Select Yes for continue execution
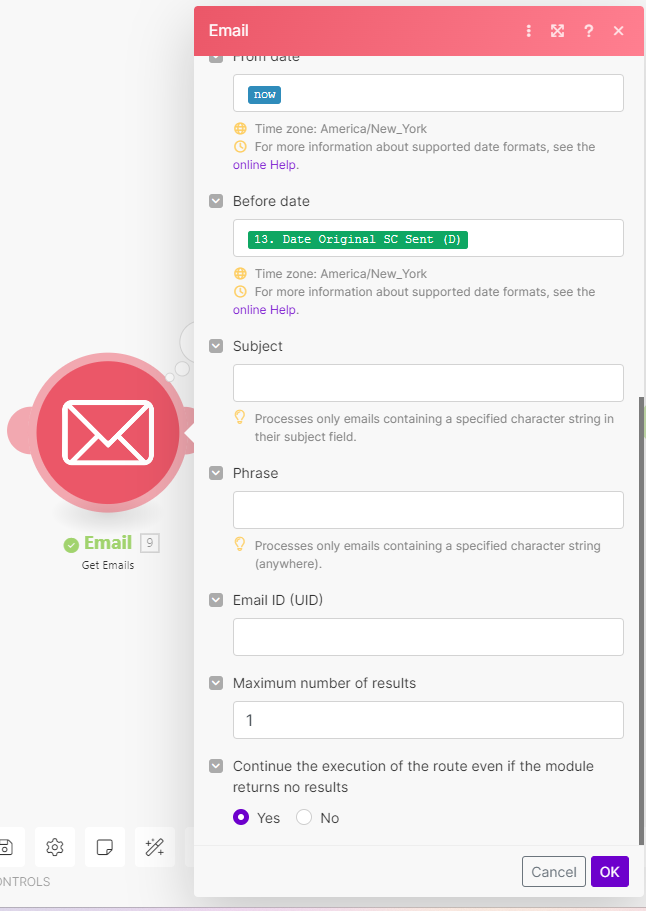The image size is (646, 911). coord(241,817)
